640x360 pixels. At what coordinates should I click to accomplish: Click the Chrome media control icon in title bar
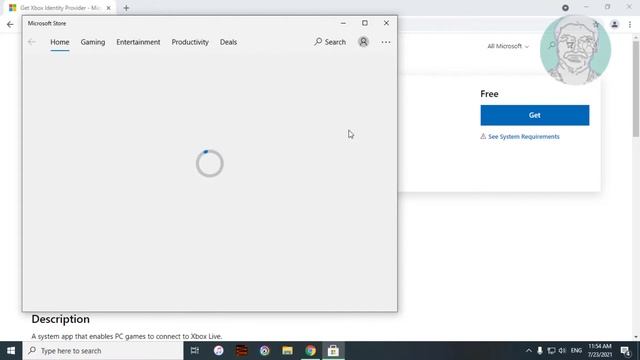tap(565, 8)
